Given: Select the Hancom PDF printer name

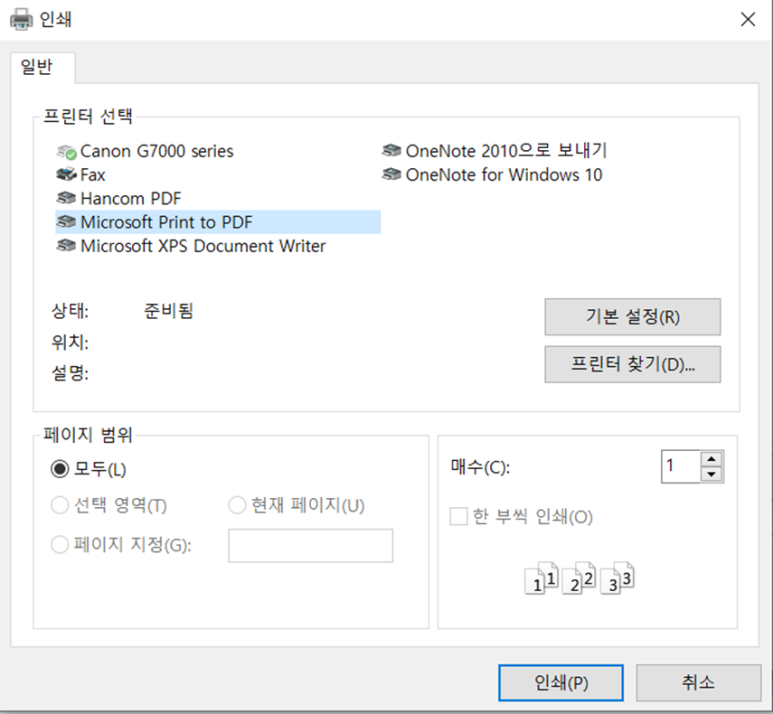Looking at the screenshot, I should [131, 198].
